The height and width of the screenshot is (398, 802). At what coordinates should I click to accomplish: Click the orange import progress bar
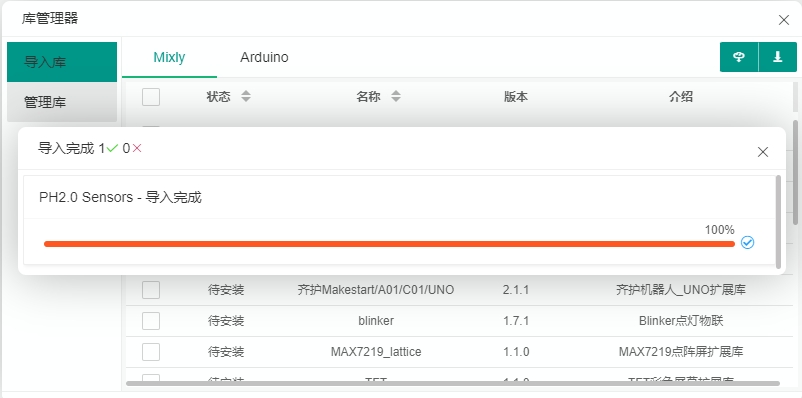pos(389,244)
